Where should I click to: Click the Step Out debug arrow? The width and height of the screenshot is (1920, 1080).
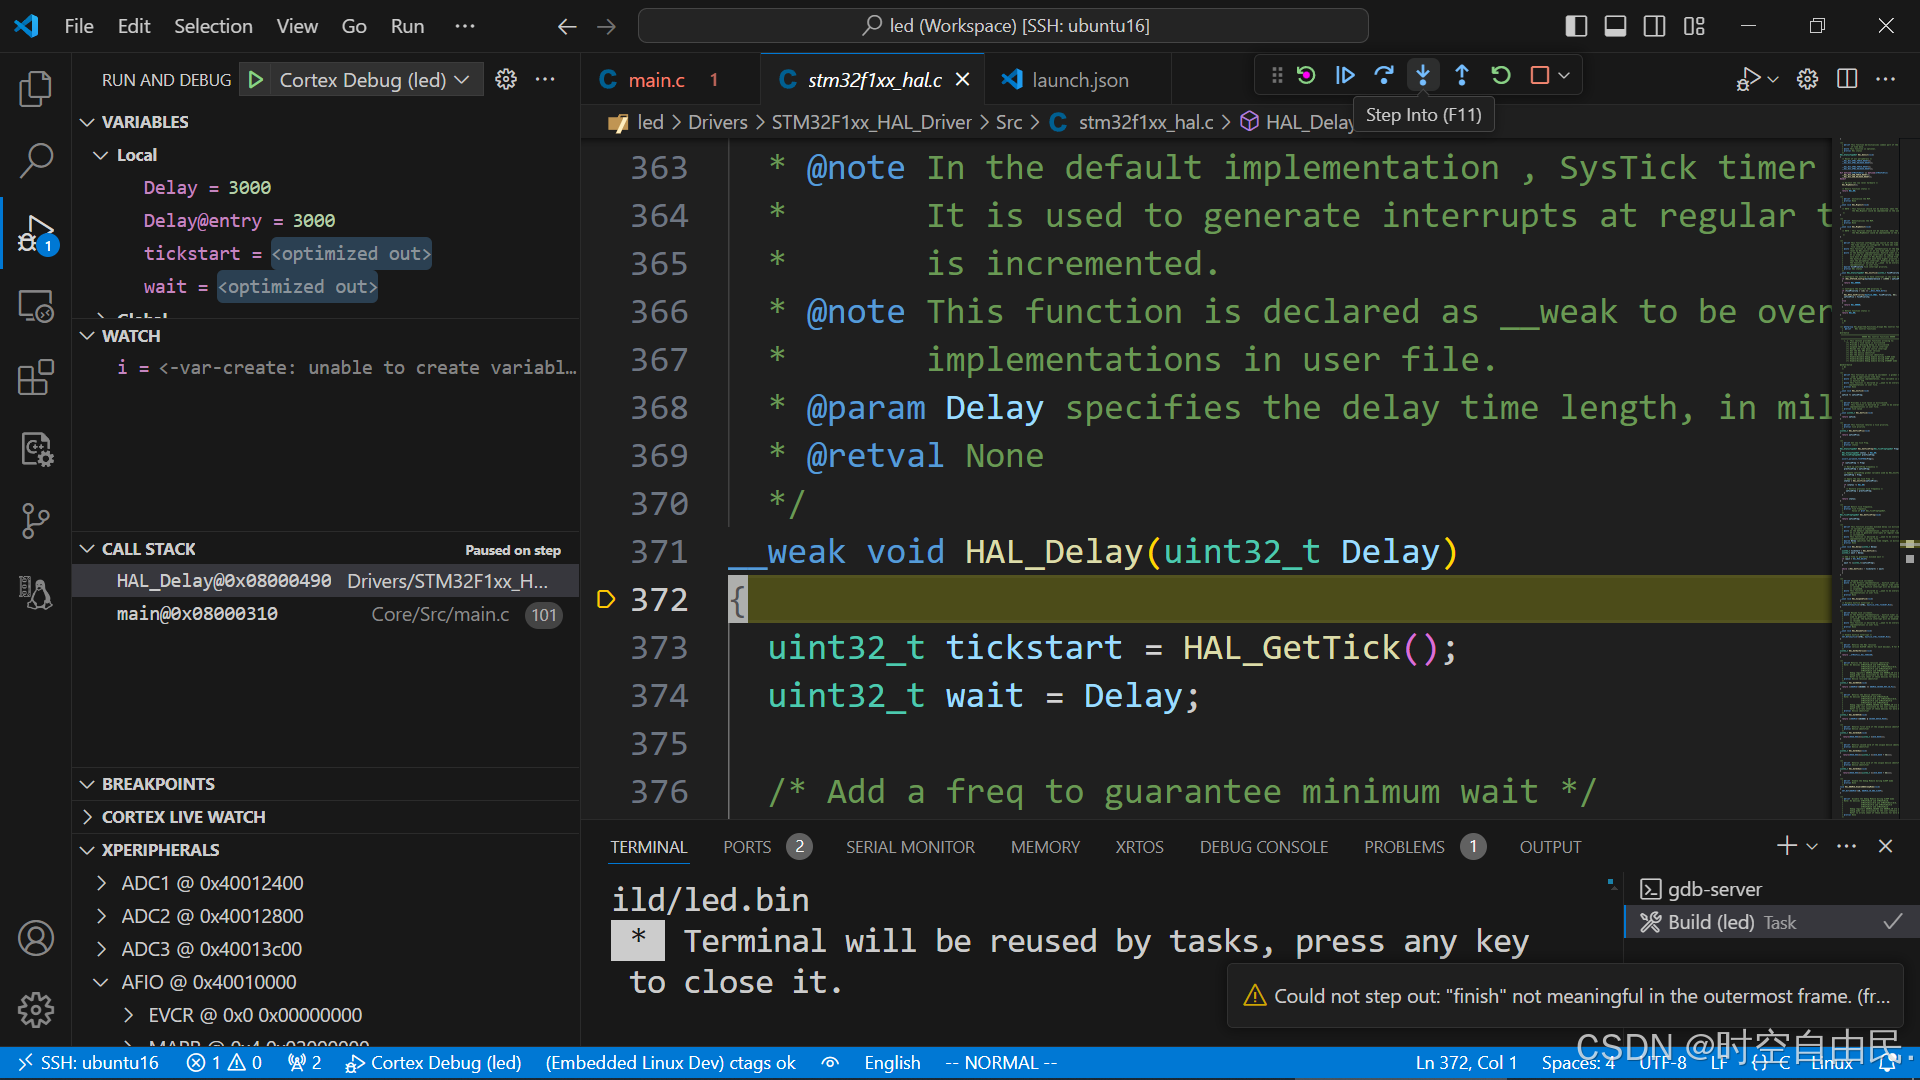1462,75
